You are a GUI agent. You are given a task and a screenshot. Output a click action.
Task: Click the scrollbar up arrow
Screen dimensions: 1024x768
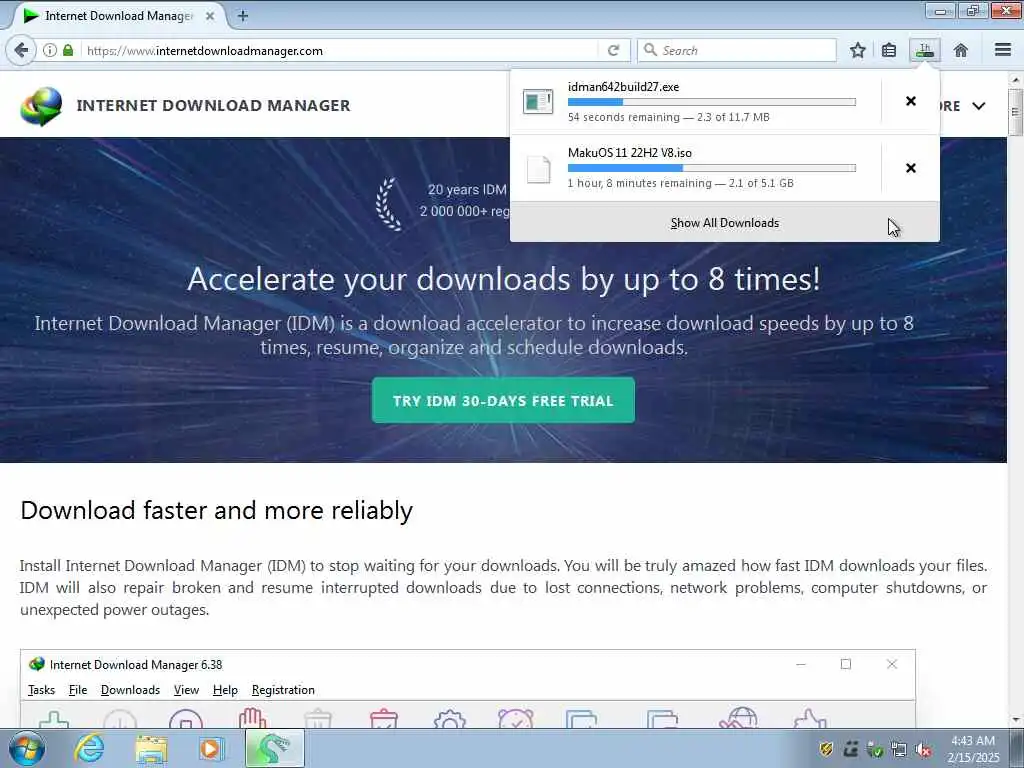pos(1015,79)
